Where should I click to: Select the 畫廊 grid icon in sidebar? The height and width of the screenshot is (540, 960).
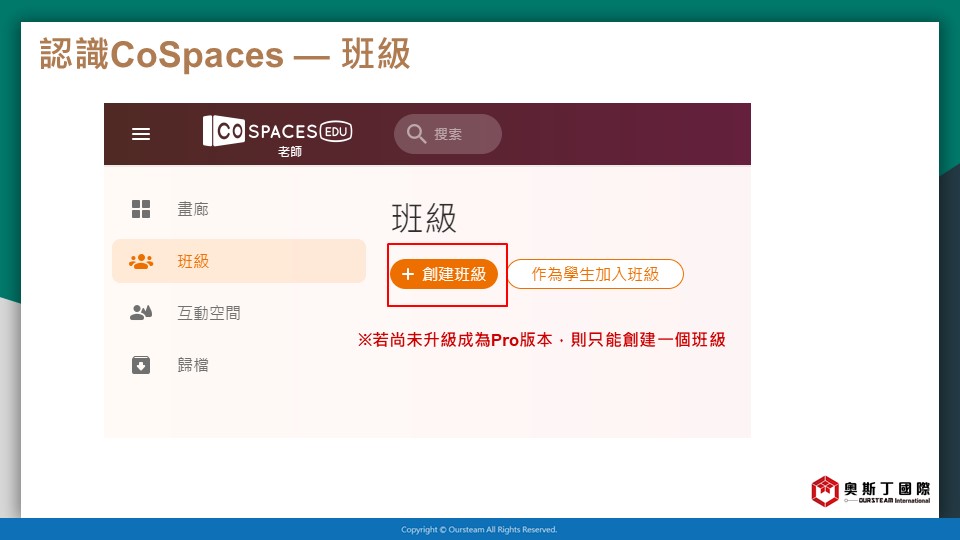click(x=141, y=209)
